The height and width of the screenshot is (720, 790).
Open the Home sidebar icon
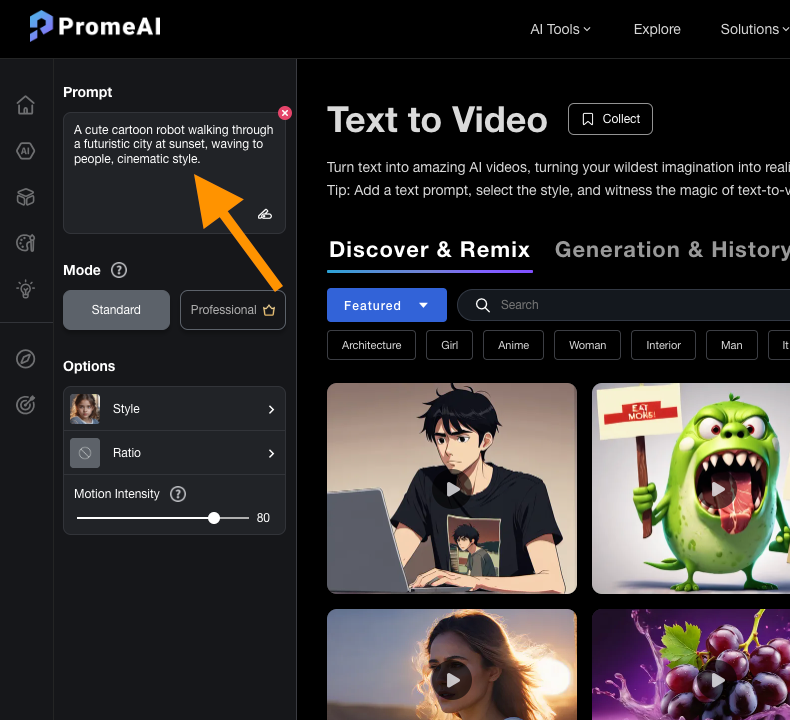26,105
